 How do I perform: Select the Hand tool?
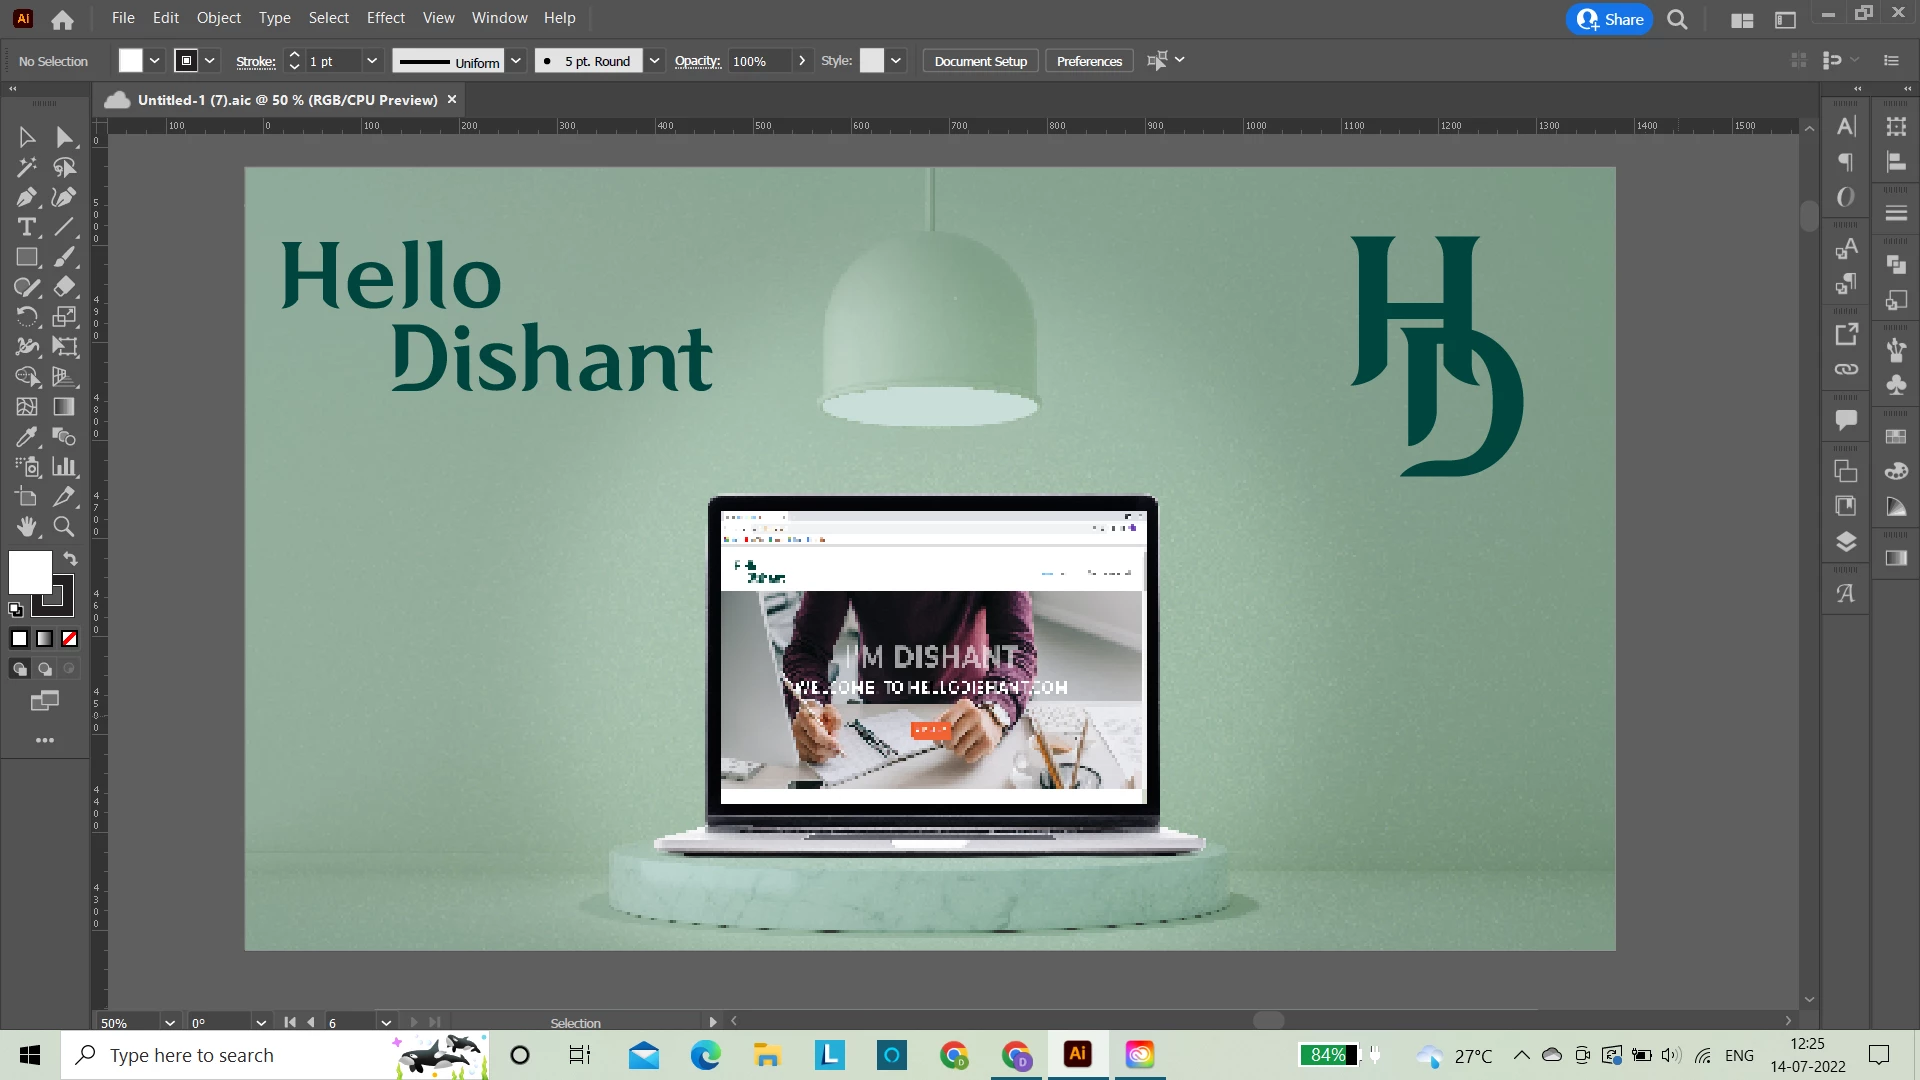click(x=26, y=527)
